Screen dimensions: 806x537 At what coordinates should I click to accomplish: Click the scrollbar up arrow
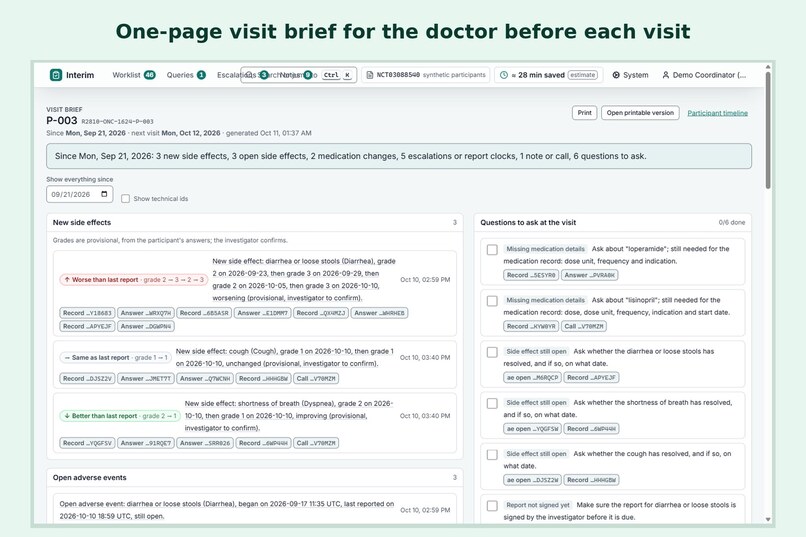coord(768,67)
